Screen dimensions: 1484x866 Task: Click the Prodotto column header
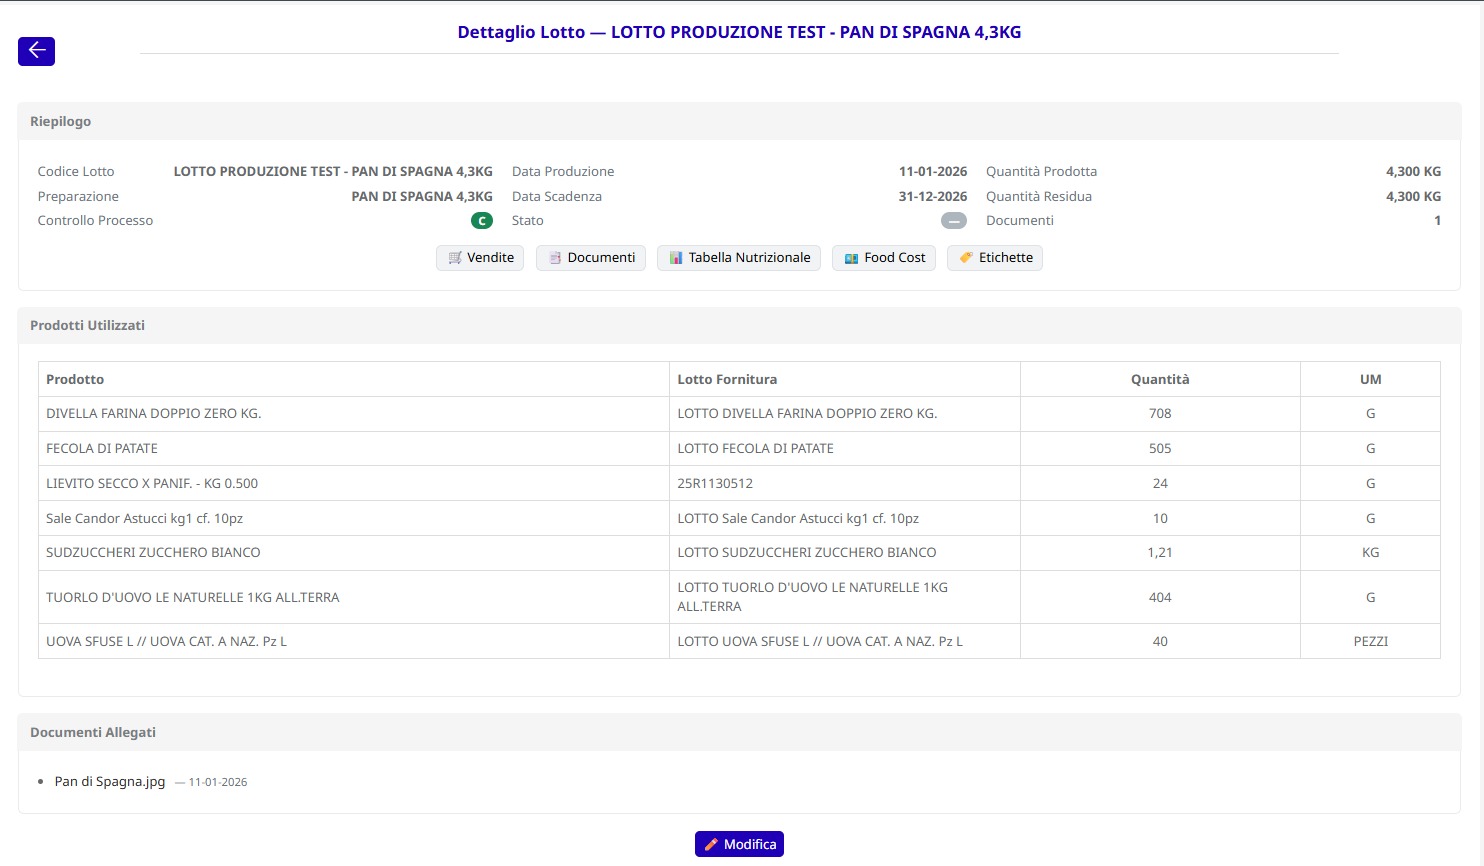75,380
